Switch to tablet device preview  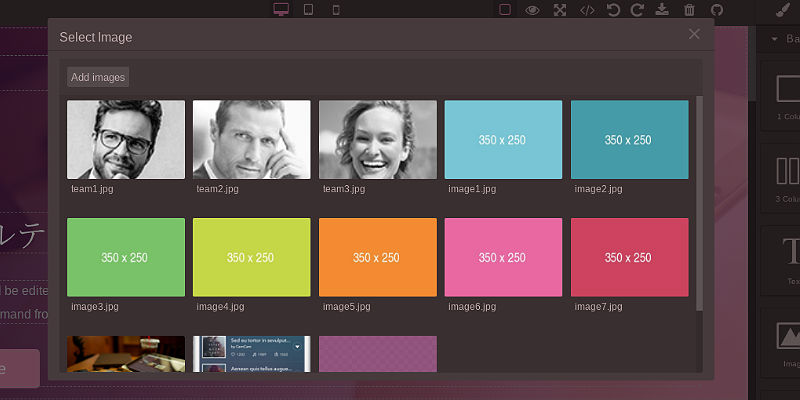(308, 9)
